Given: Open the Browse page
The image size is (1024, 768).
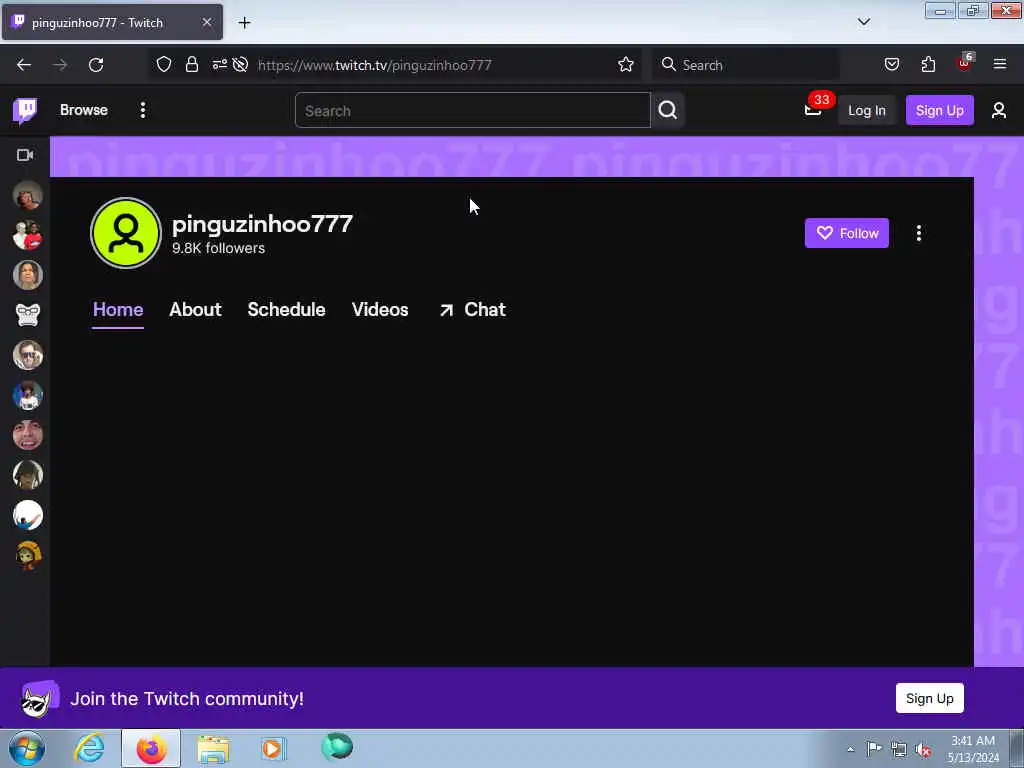Looking at the screenshot, I should pyautogui.click(x=84, y=110).
